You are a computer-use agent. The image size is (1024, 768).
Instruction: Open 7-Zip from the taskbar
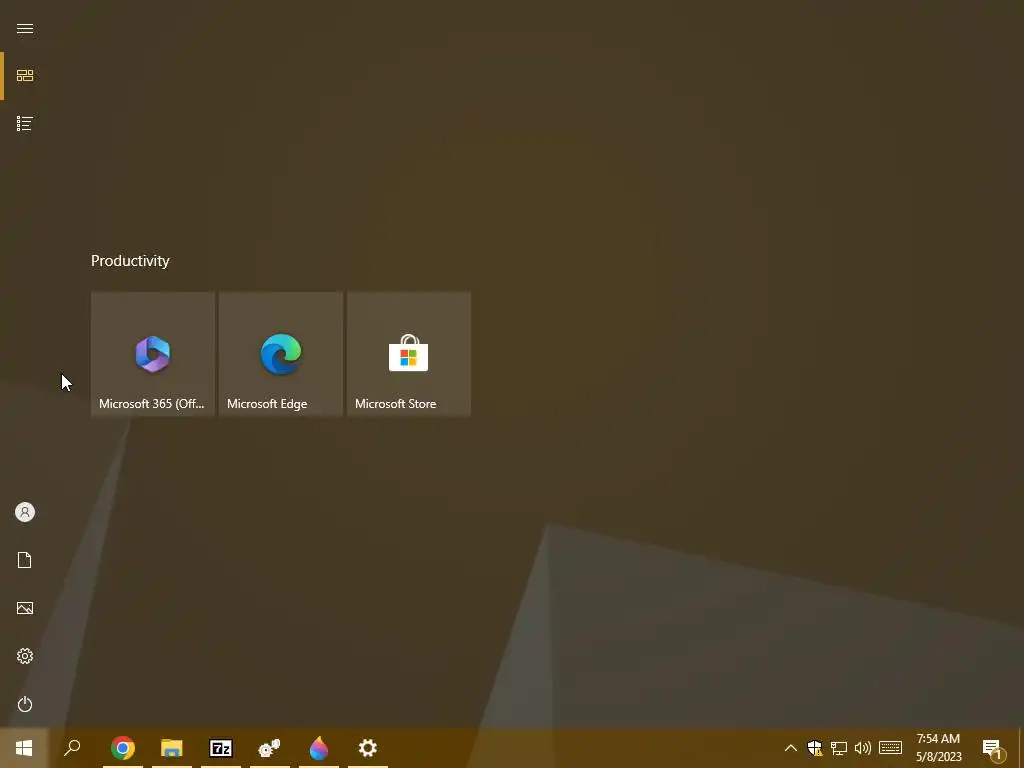coord(221,748)
